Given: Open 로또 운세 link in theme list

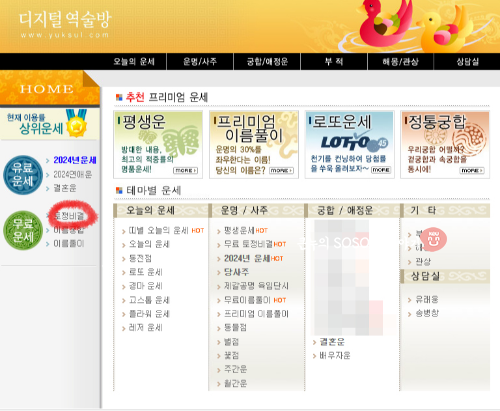Looking at the screenshot, I should [146, 272].
